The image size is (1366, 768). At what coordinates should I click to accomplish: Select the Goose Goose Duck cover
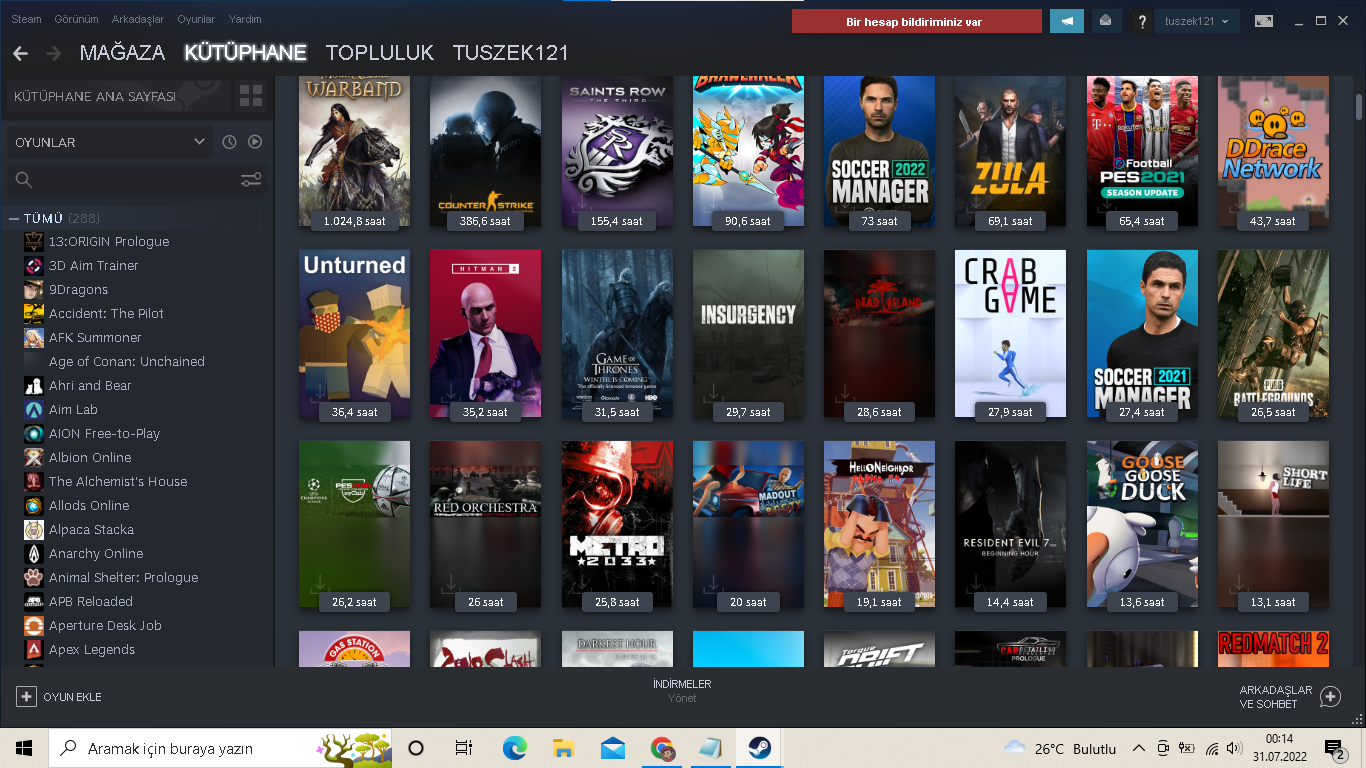pos(1142,524)
